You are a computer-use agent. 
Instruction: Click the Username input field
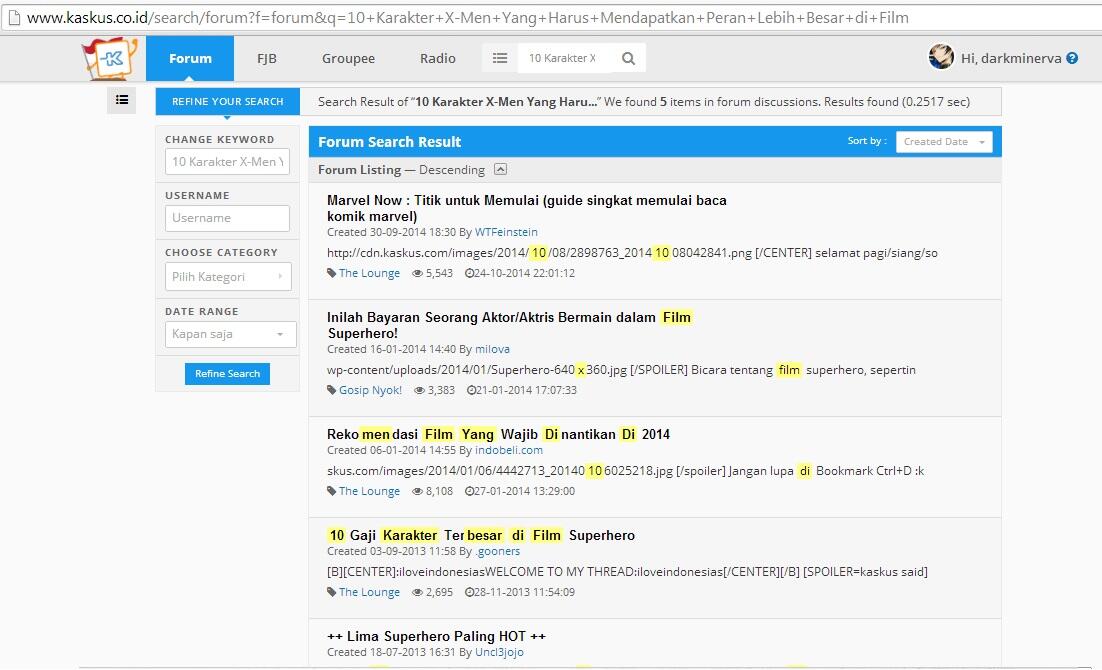pyautogui.click(x=227, y=218)
